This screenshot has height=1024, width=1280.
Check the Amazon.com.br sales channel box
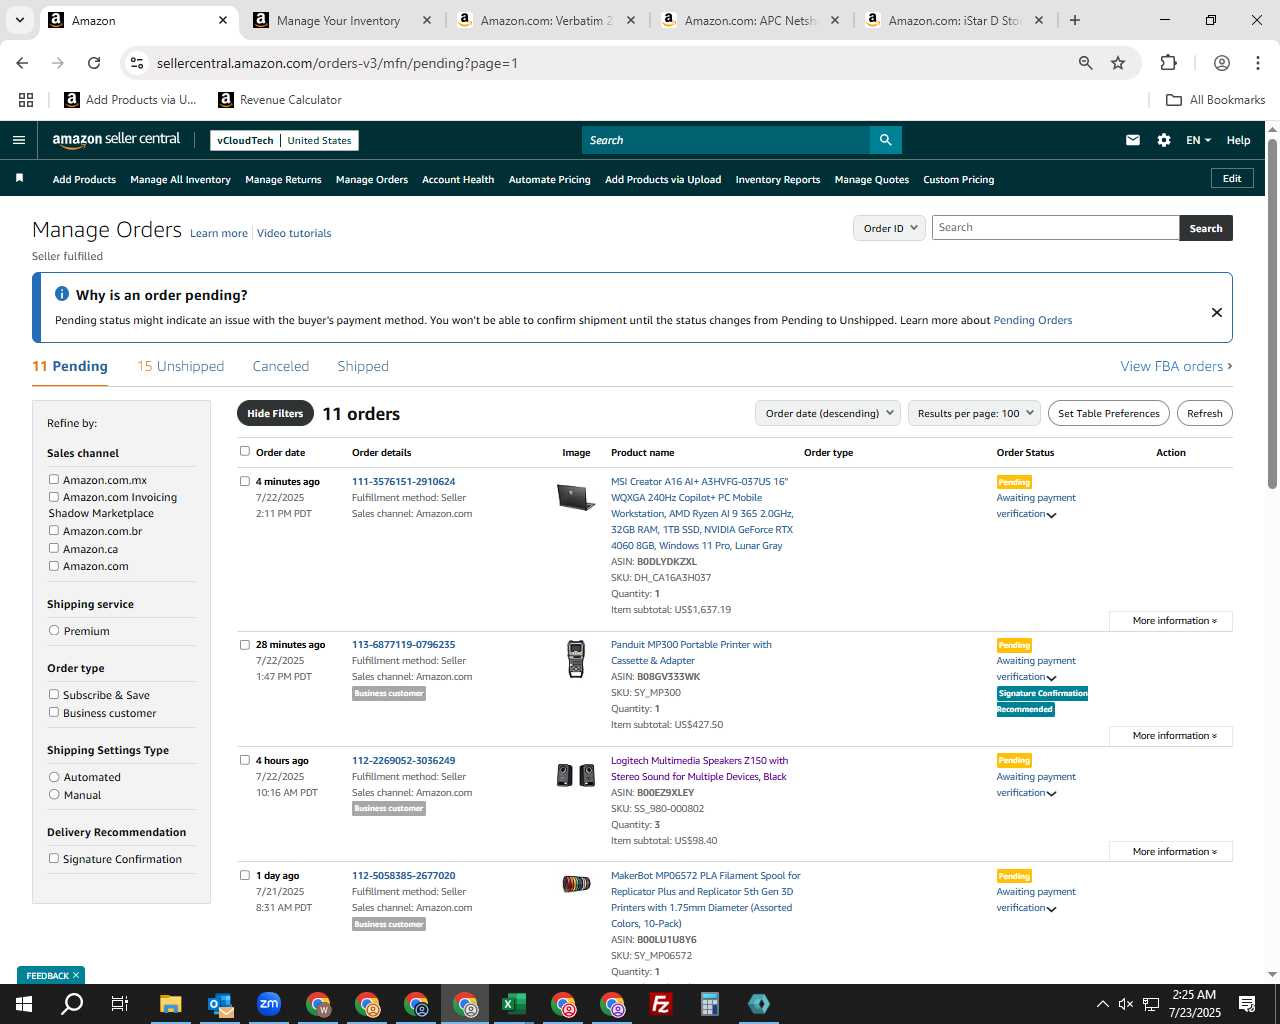[54, 531]
